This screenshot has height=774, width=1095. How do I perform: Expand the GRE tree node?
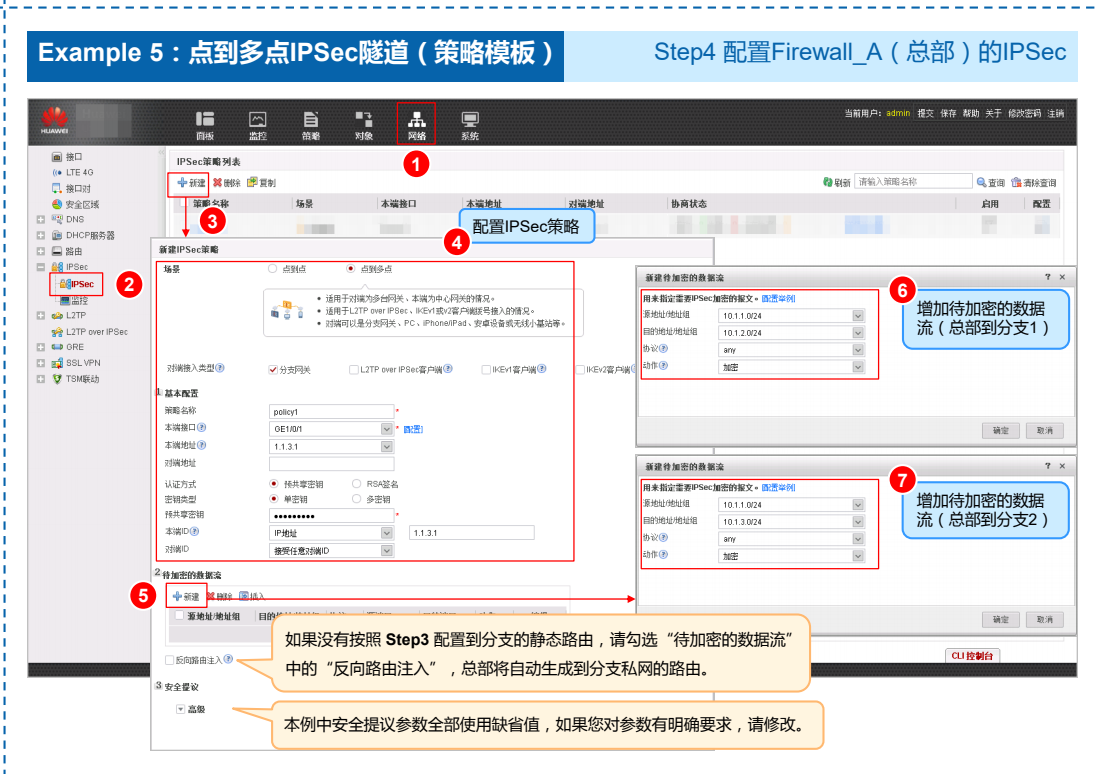(x=41, y=347)
